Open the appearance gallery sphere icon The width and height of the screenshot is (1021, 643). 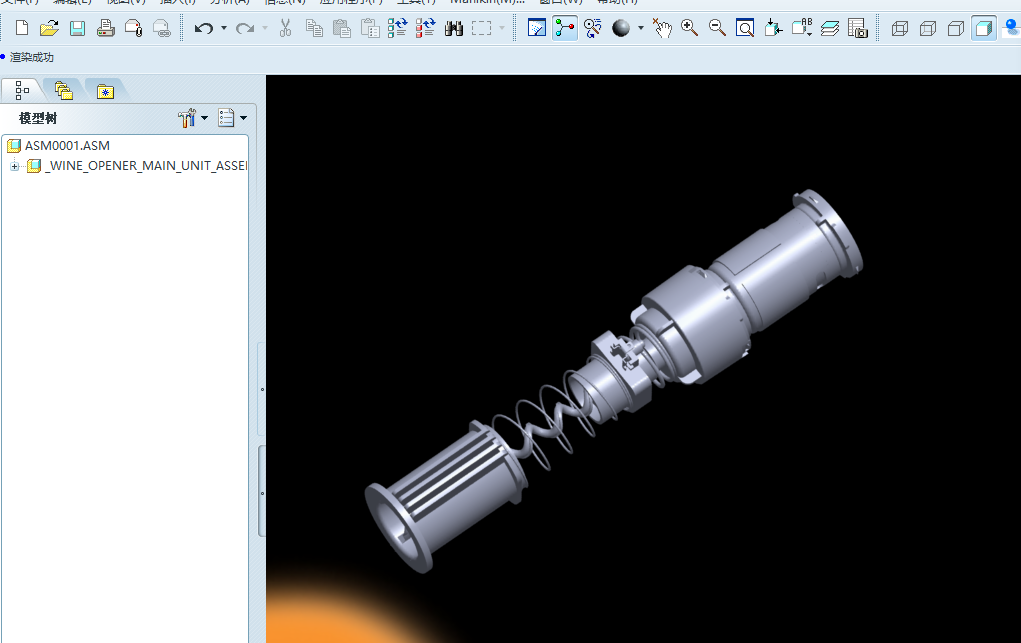(621, 28)
